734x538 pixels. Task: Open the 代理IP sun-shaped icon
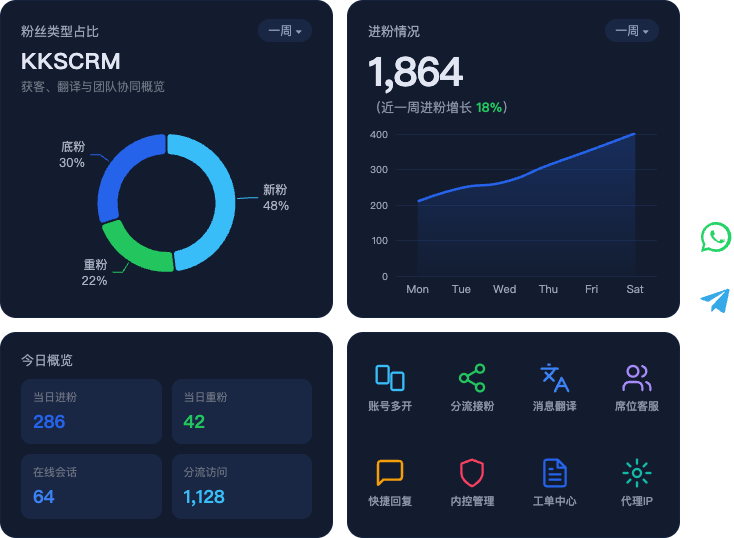[x=637, y=472]
